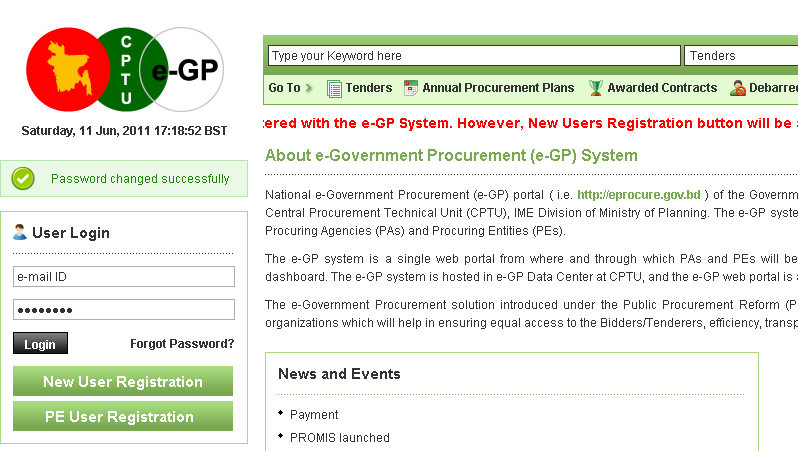The width and height of the screenshot is (798, 451).
Task: Open the Tenders search category dropdown
Action: [x=742, y=55]
